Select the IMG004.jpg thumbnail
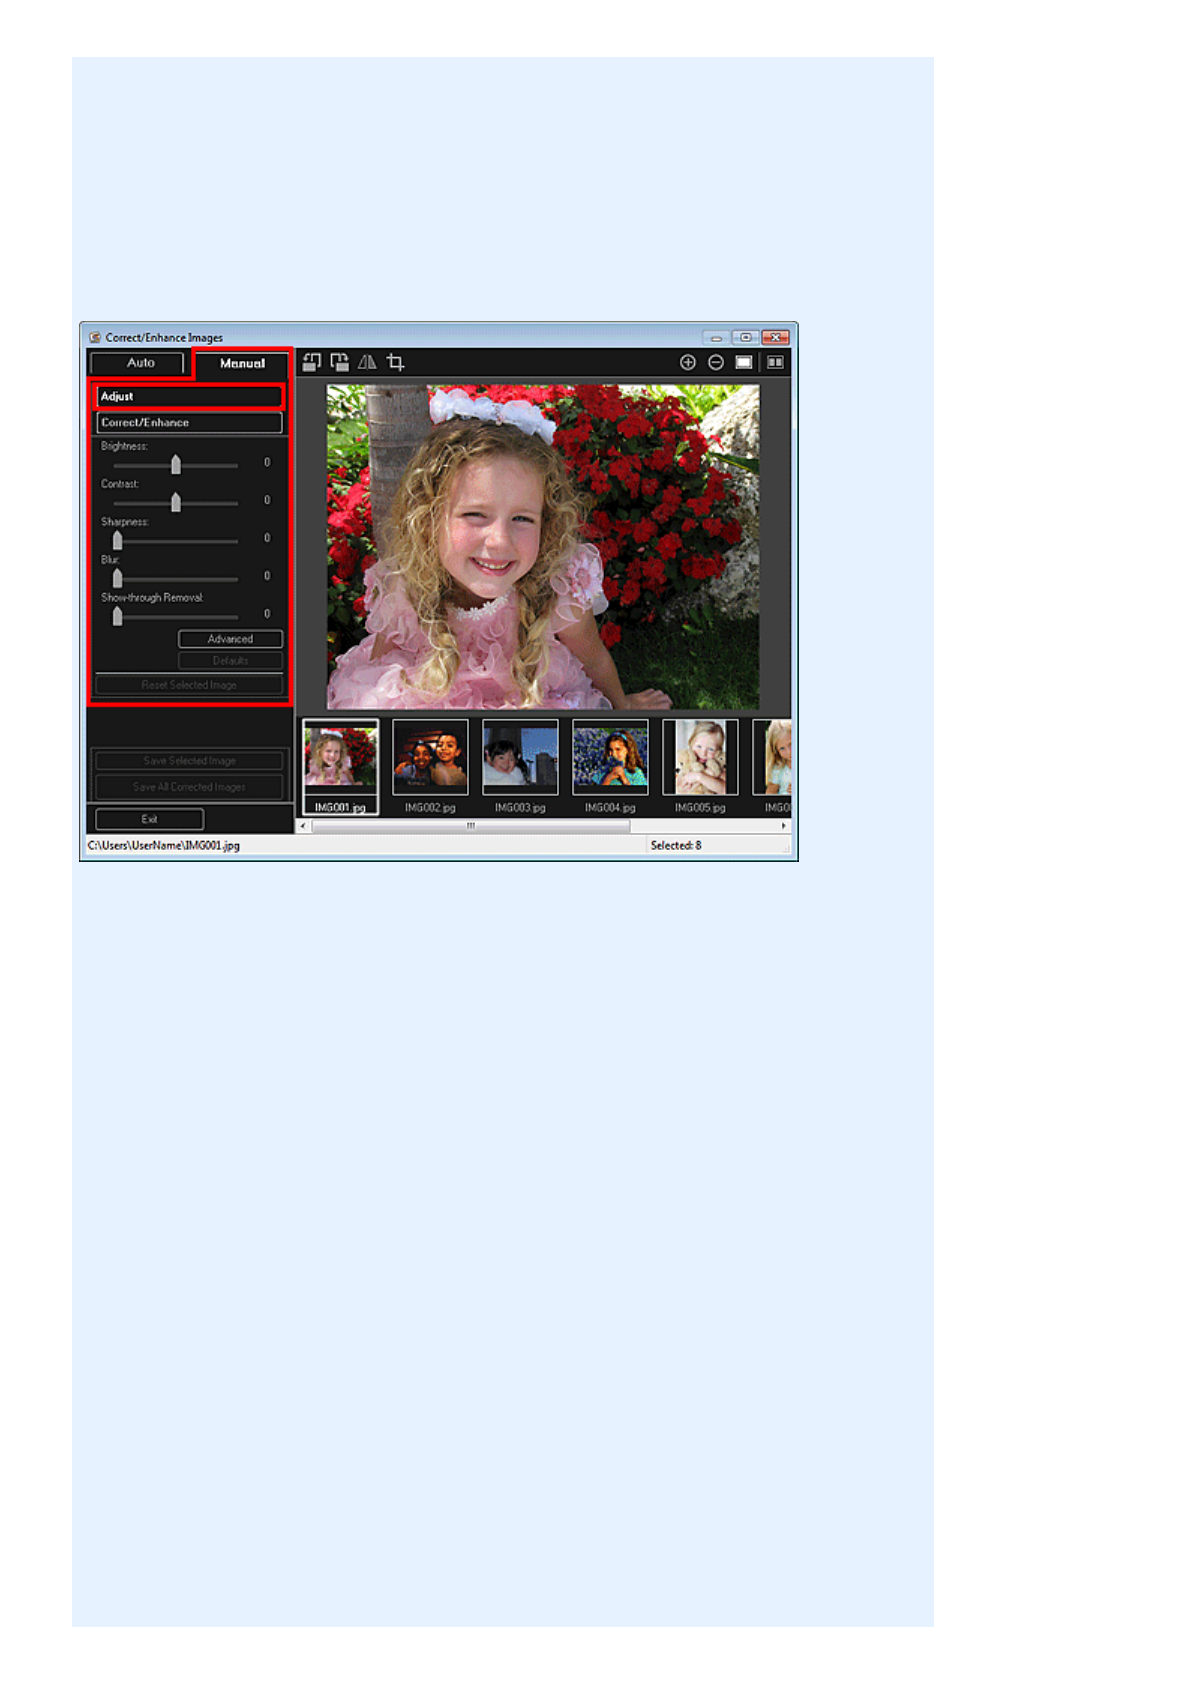1190x1684 pixels. [610, 758]
